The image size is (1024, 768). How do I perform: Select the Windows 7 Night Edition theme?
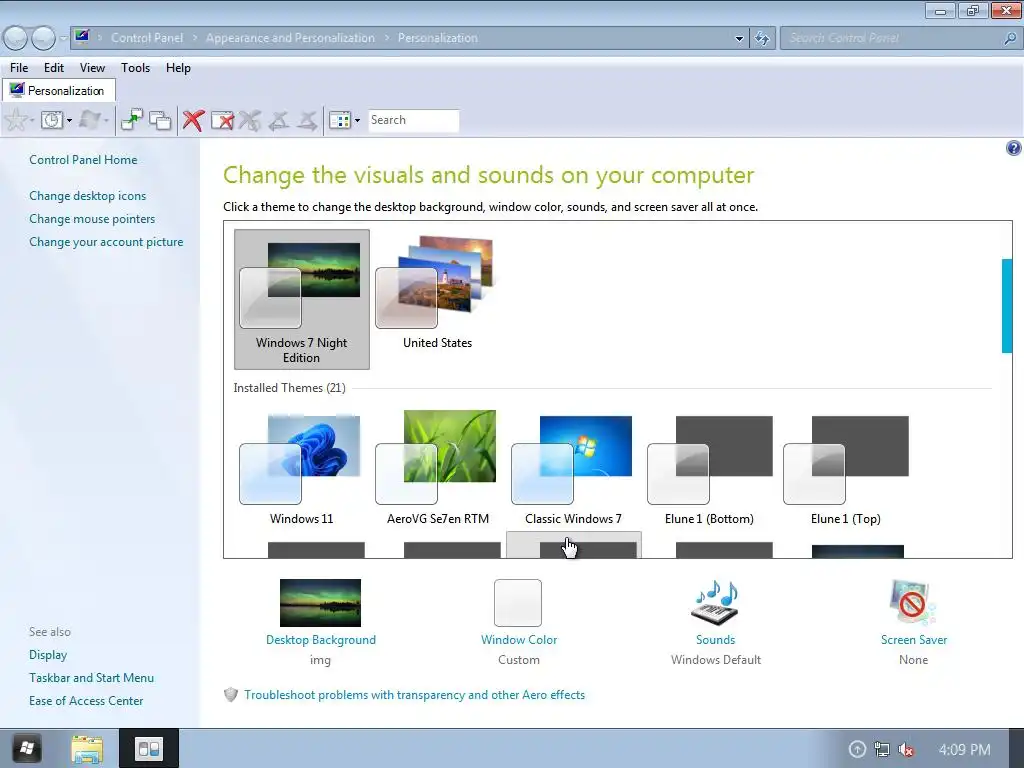pyautogui.click(x=302, y=299)
